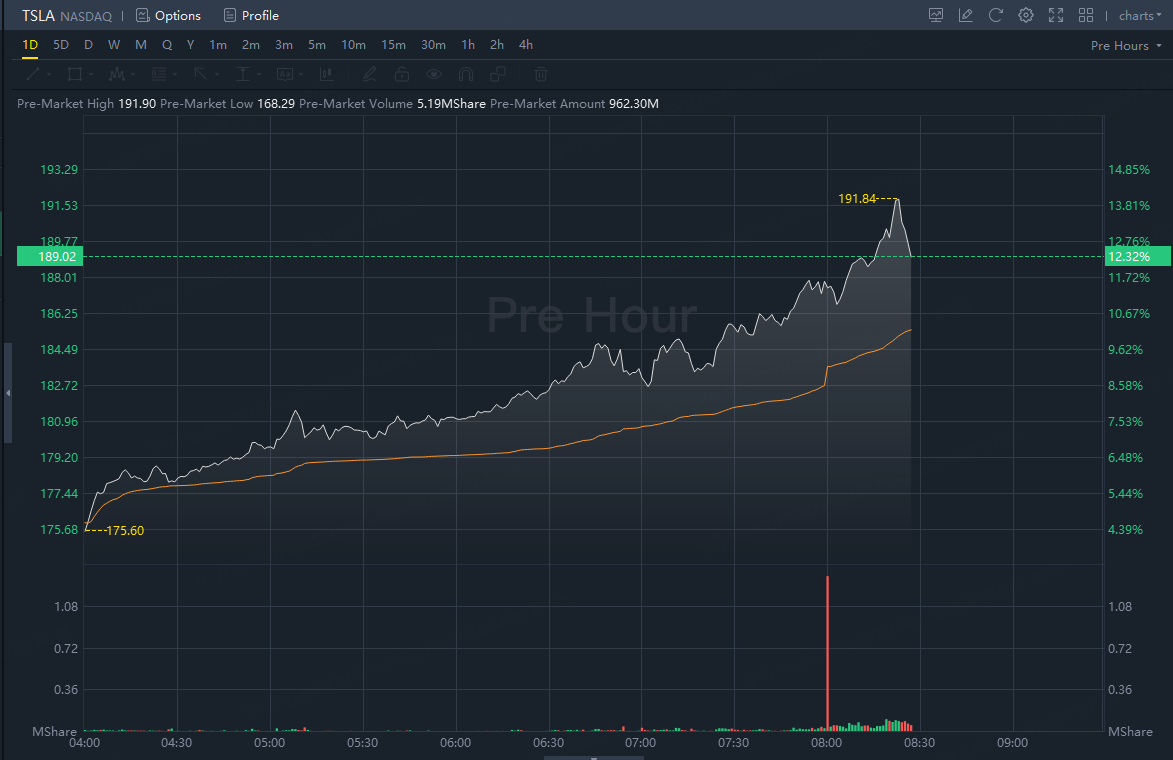Expand the line tool options arrow
Image resolution: width=1173 pixels, height=760 pixels.
(x=49, y=75)
